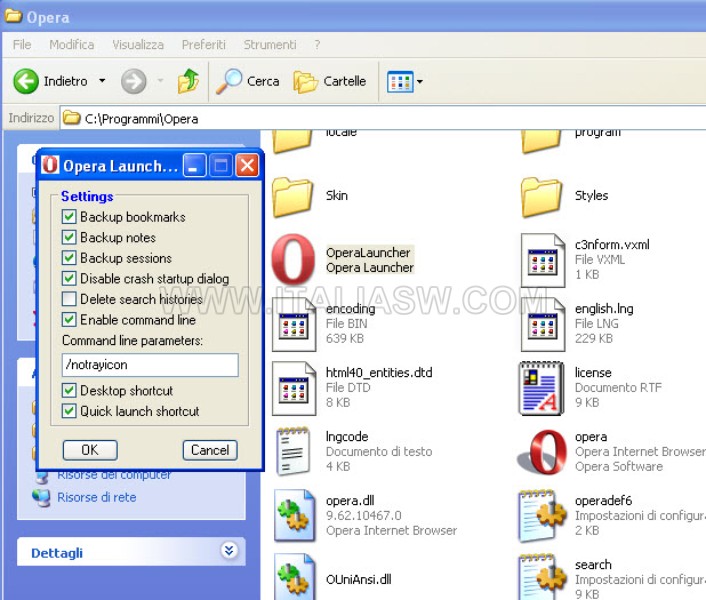The height and width of the screenshot is (600, 706).
Task: Toggle the Backup bookmarks checkbox
Action: (69, 217)
